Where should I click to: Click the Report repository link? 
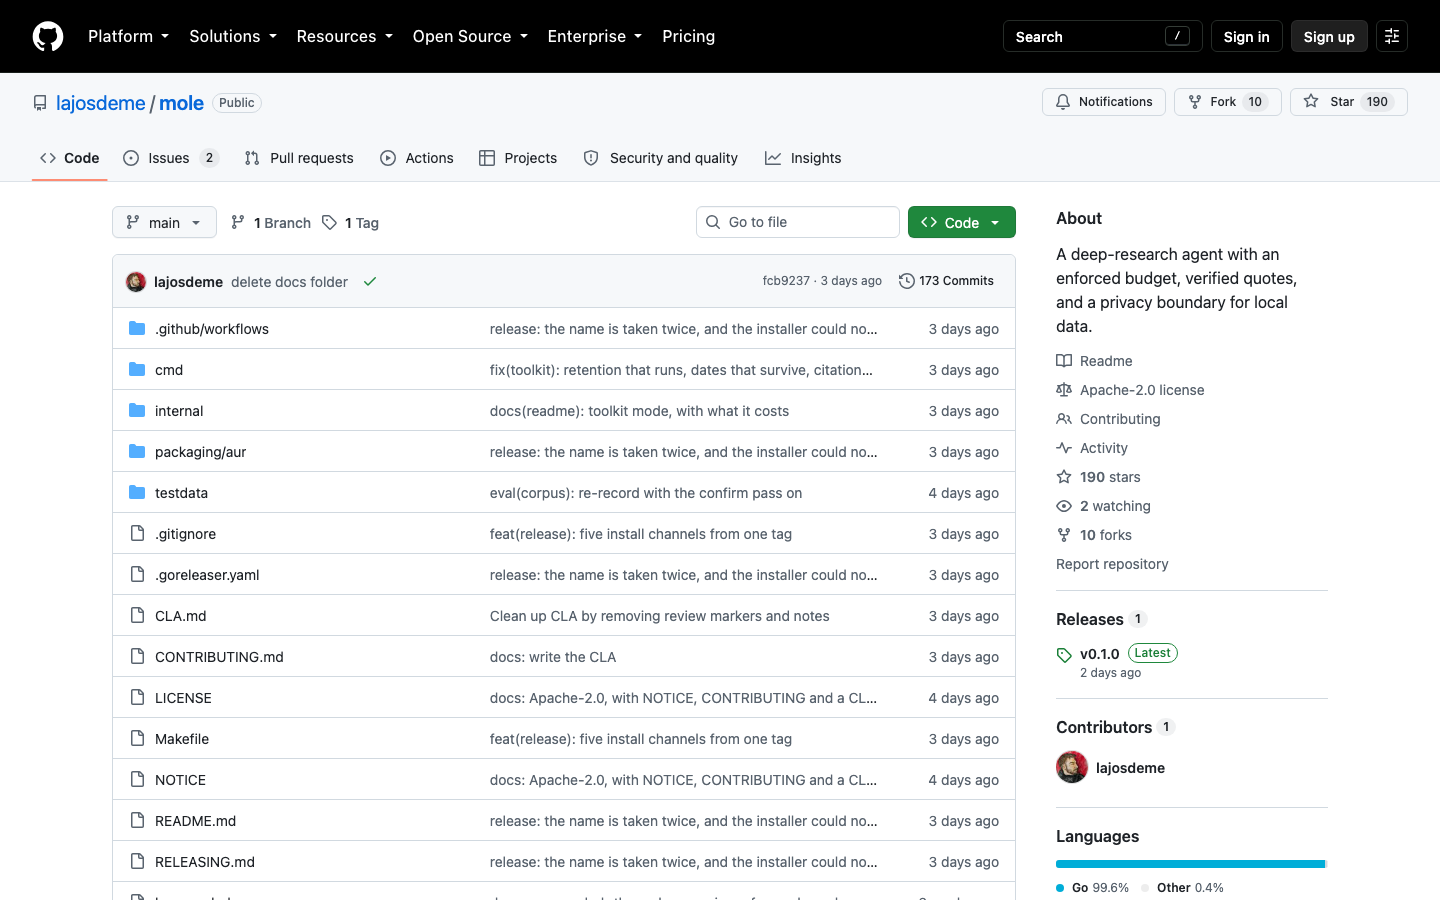(x=1112, y=564)
